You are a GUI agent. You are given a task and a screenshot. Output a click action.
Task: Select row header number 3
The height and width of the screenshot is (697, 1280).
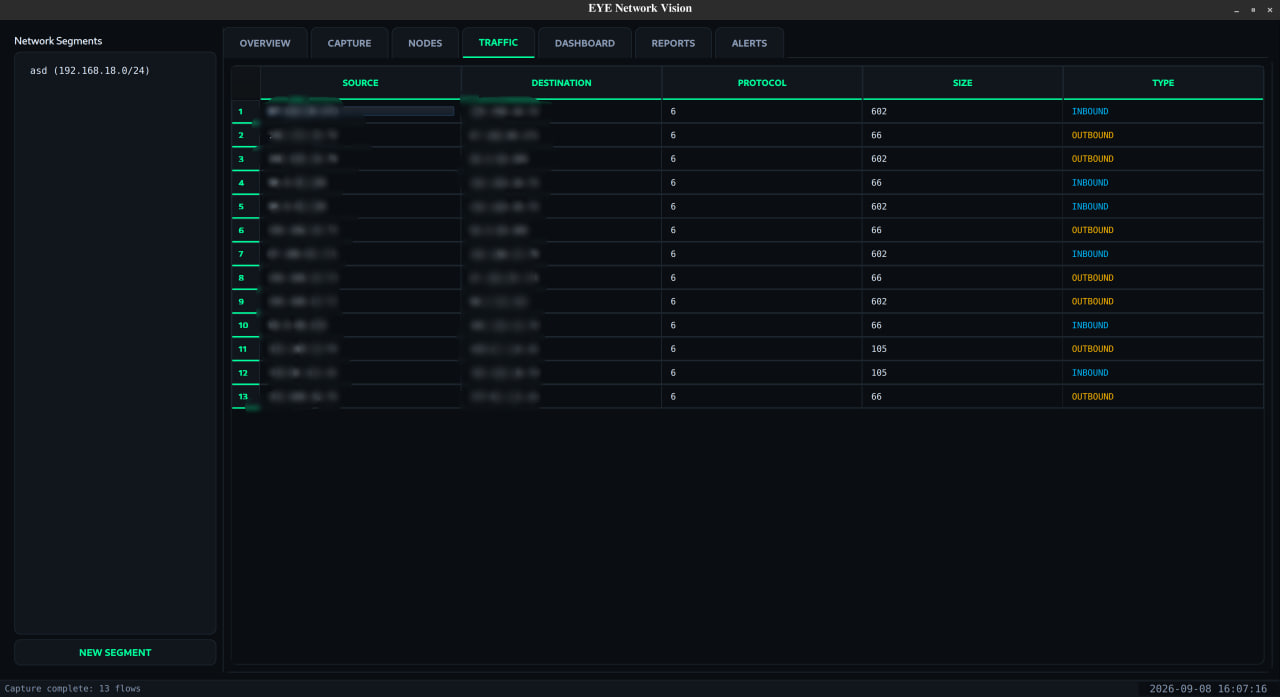pyautogui.click(x=245, y=159)
